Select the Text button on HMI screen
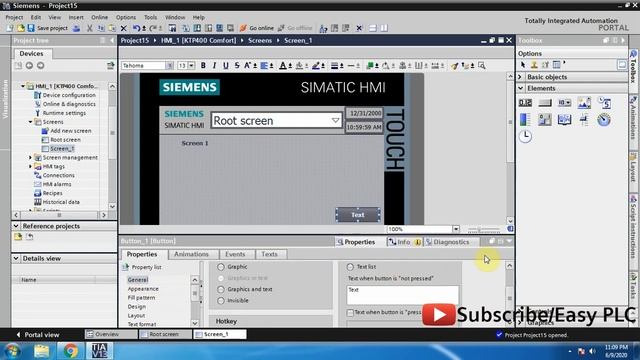The image size is (640, 360). tap(358, 215)
